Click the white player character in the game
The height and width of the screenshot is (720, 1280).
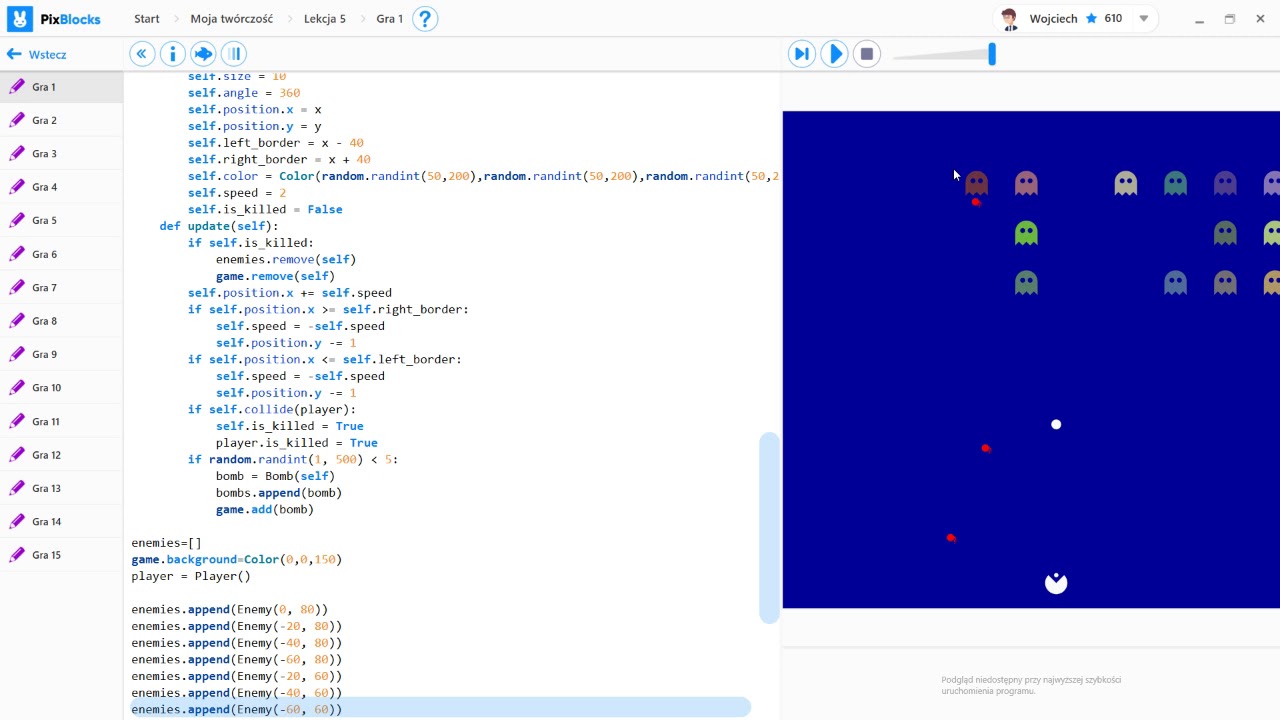tap(1056, 583)
